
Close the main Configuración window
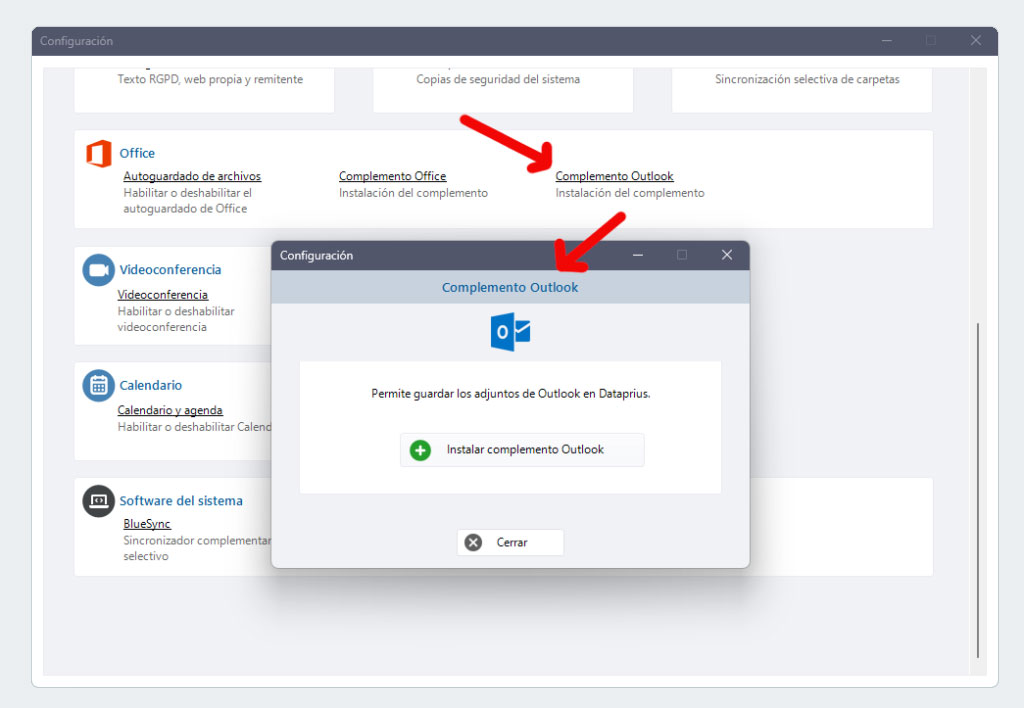point(976,40)
